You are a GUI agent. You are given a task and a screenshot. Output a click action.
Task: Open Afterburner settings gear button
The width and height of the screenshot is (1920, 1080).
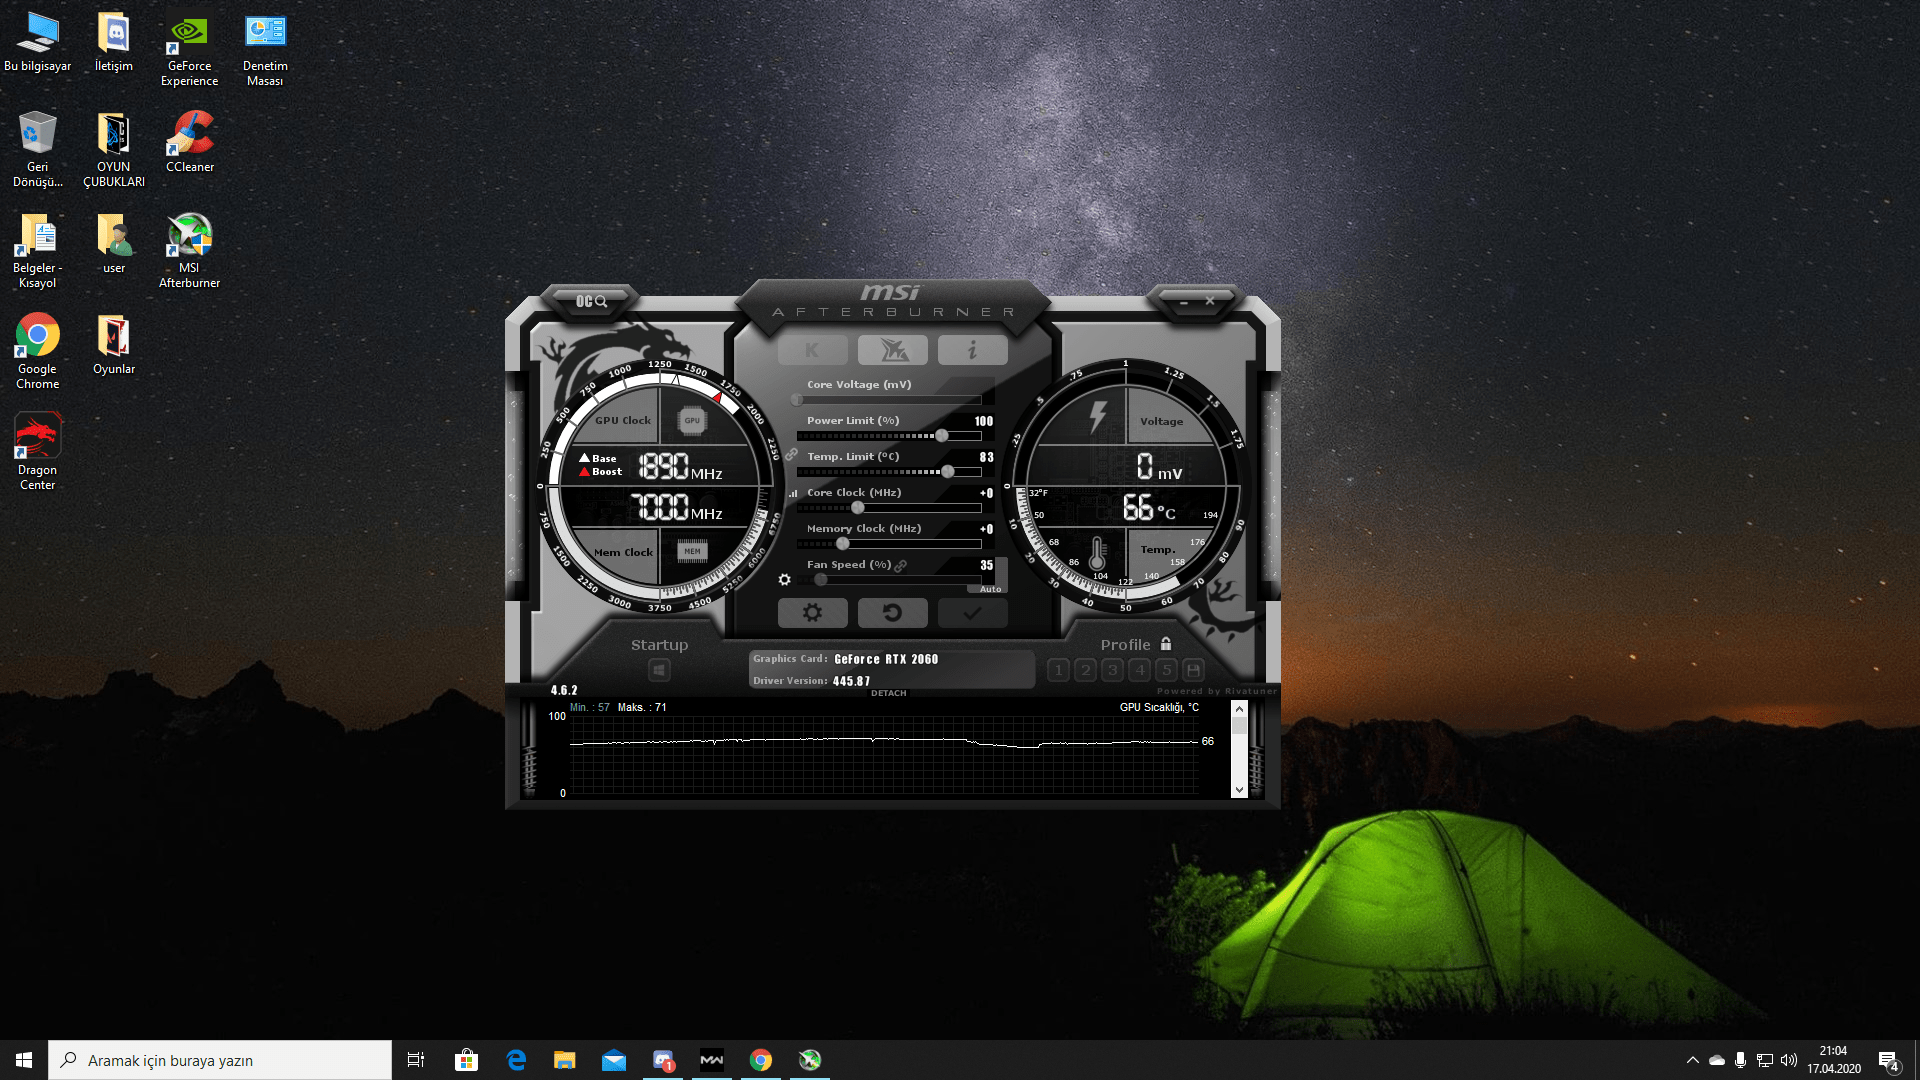(x=812, y=612)
